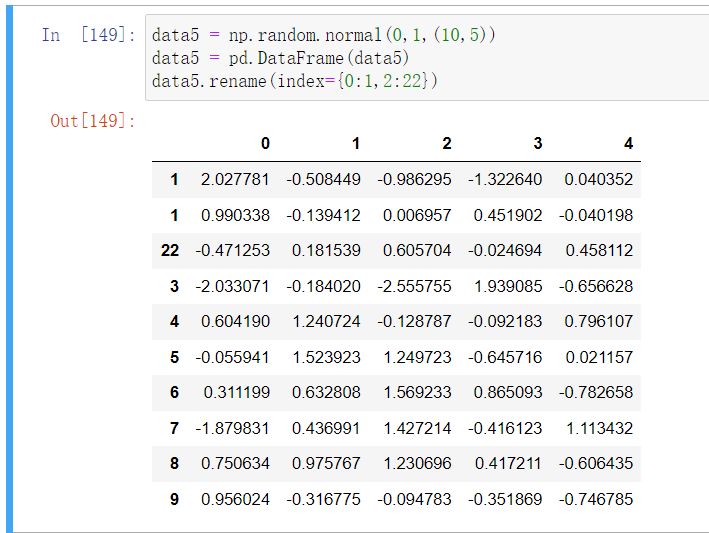This screenshot has height=533, width=709.
Task: Select column header 2
Action: pos(447,143)
